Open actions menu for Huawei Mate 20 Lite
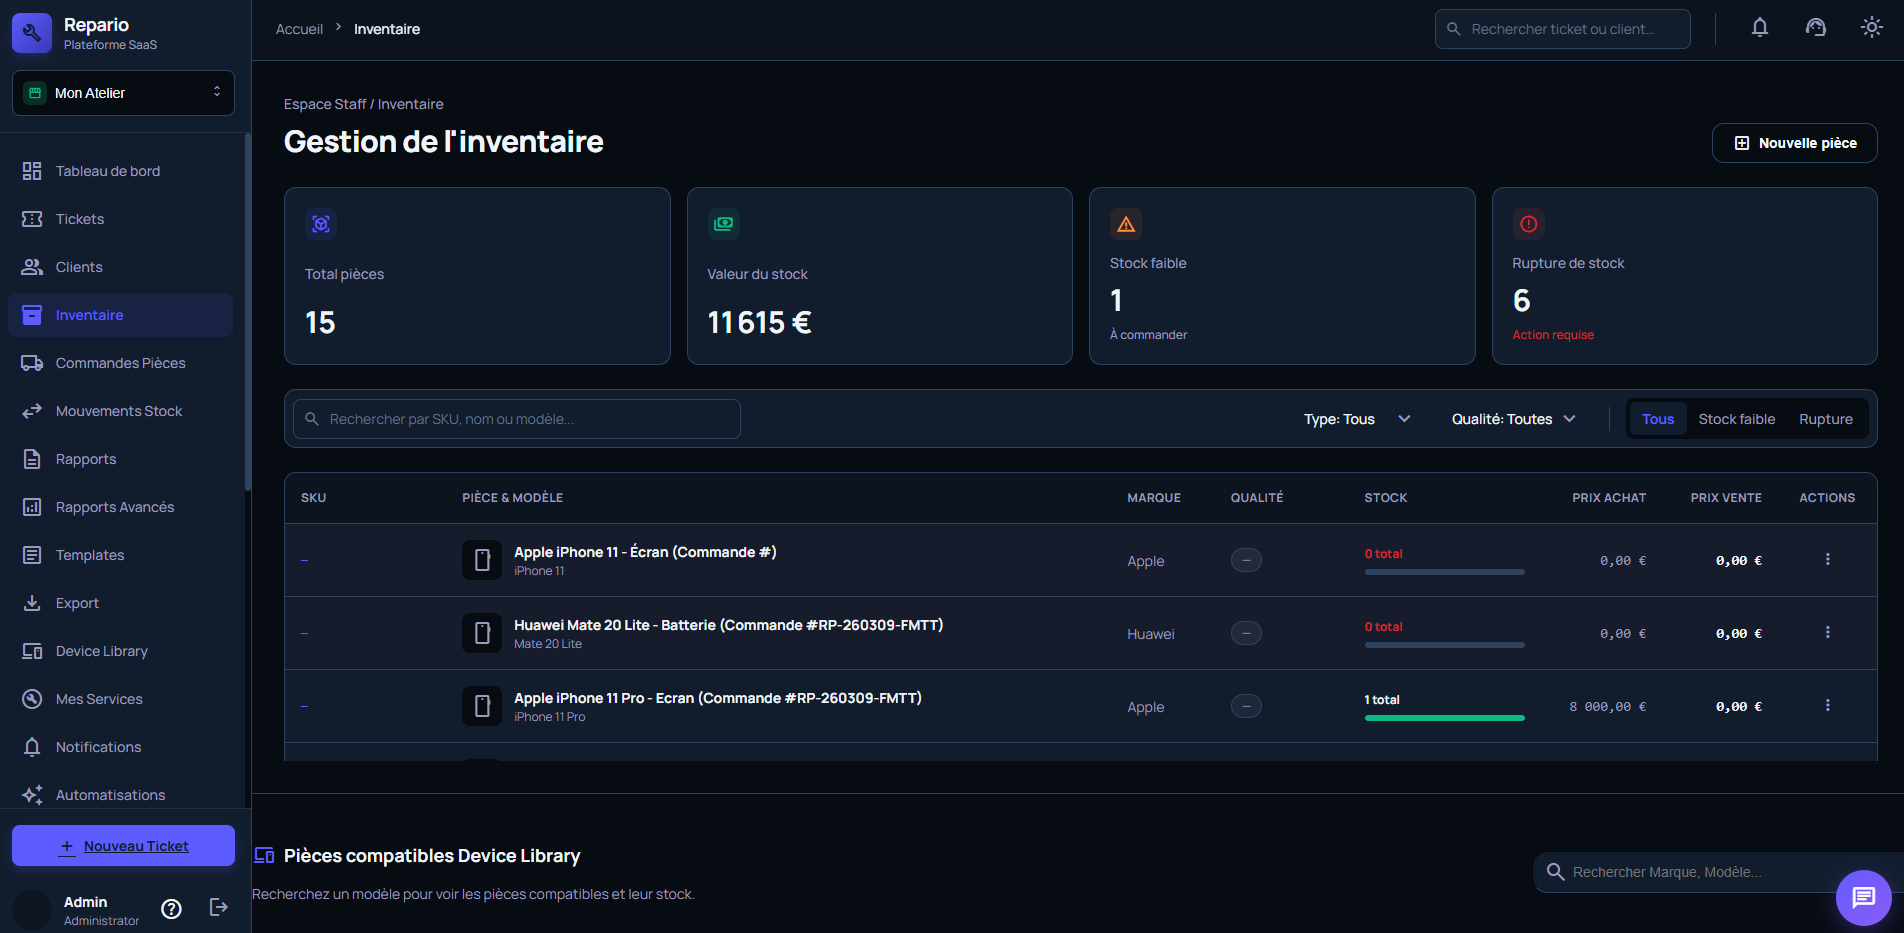 click(x=1827, y=633)
